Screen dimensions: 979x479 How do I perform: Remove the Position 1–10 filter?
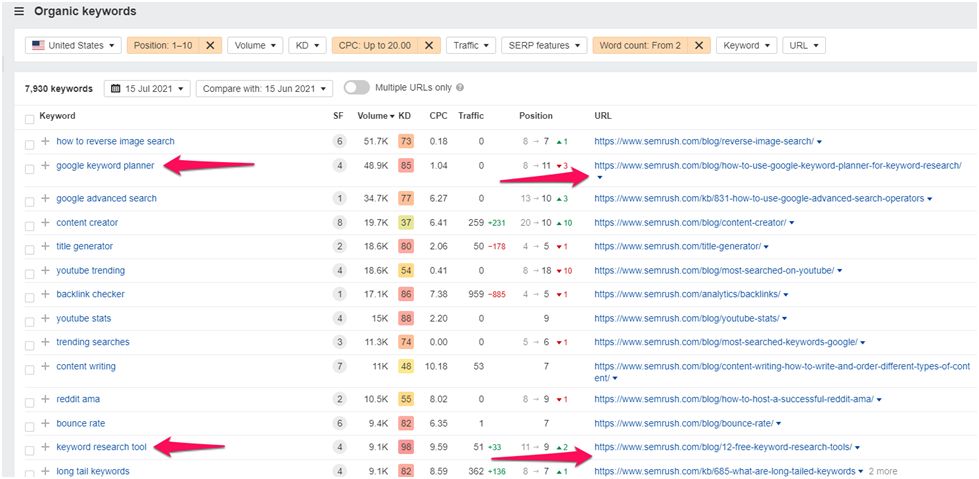[x=210, y=45]
